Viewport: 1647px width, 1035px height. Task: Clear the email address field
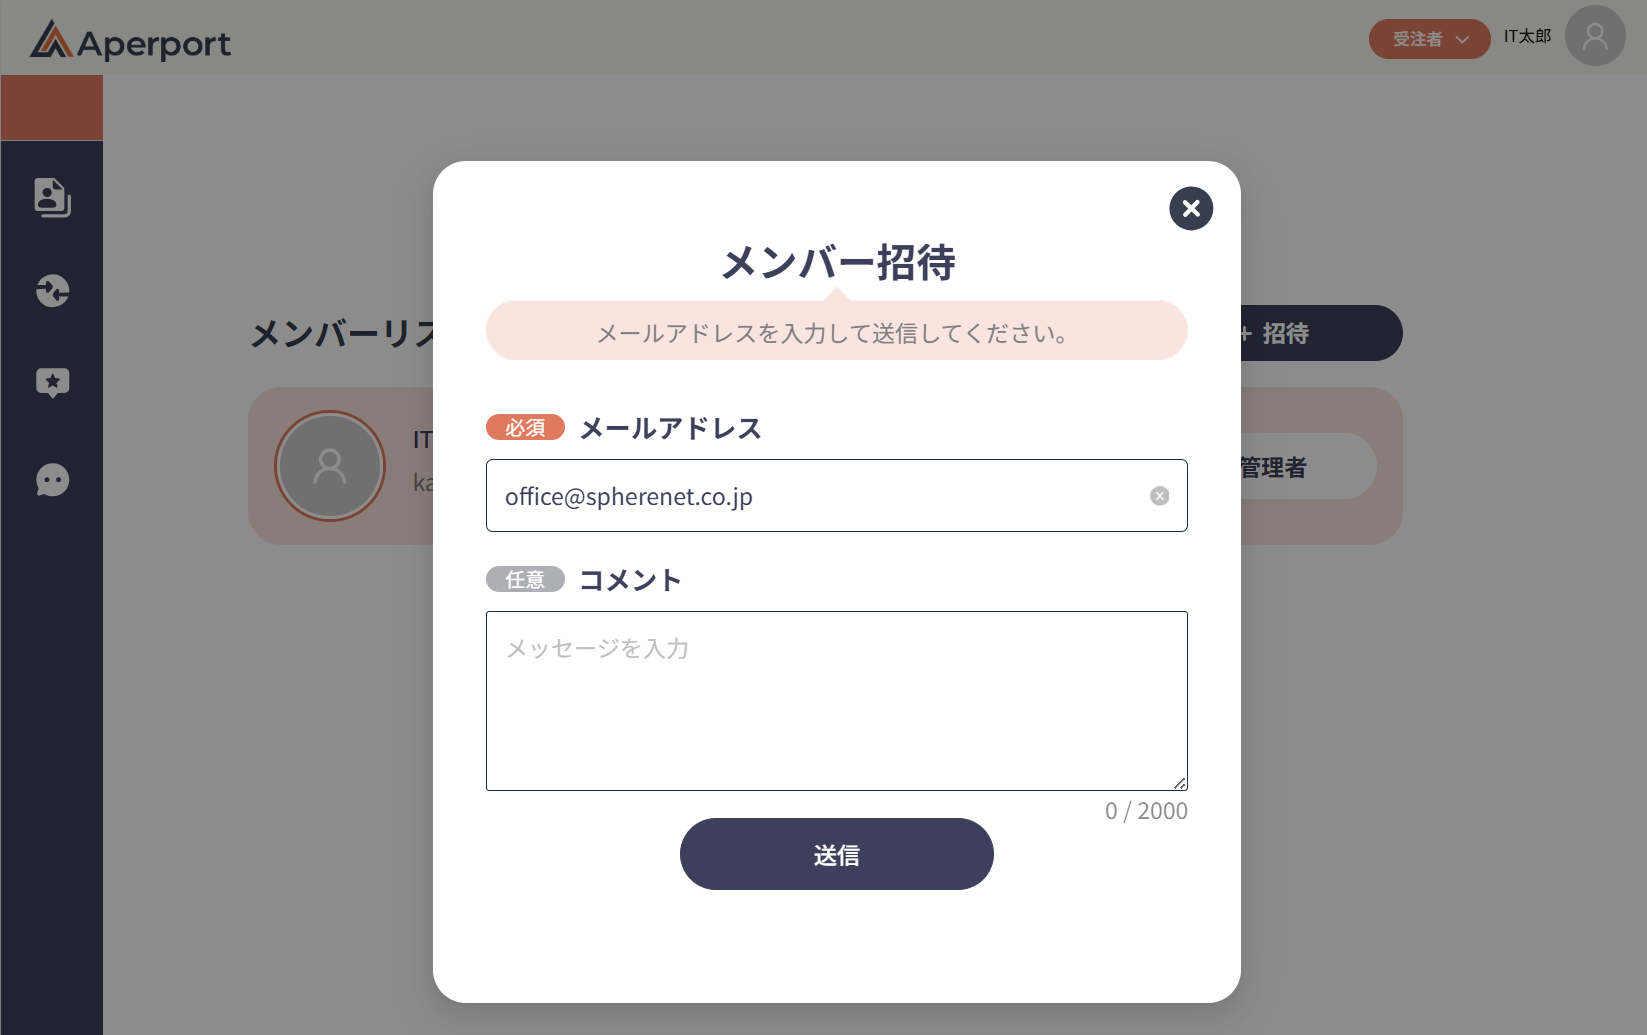pos(1159,496)
